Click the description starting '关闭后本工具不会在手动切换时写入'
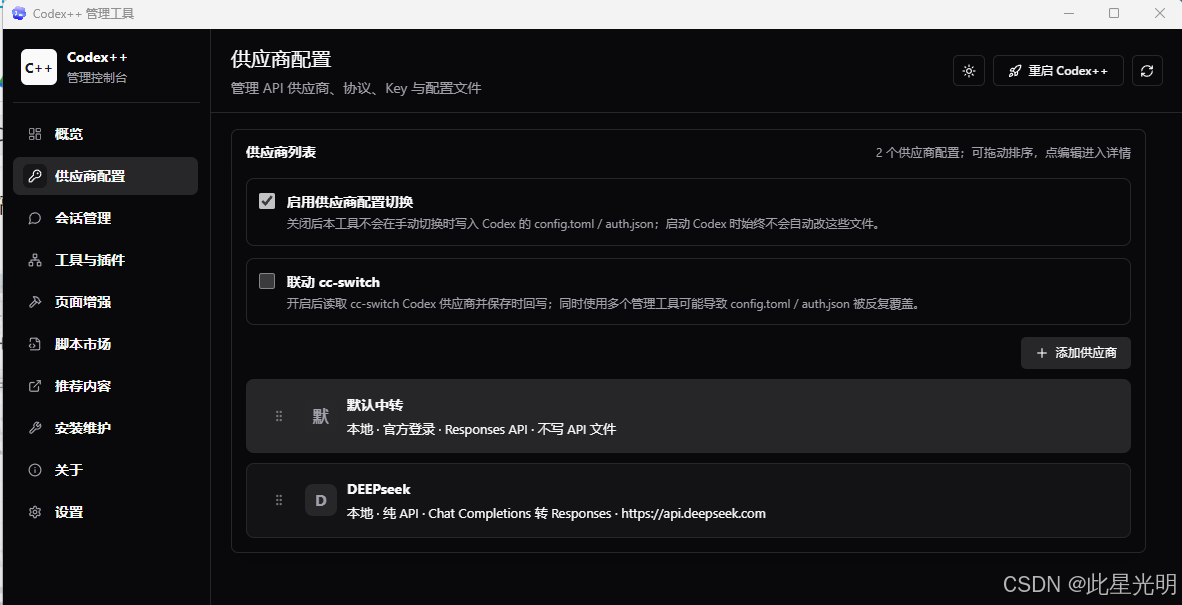Image resolution: width=1182 pixels, height=605 pixels. click(583, 224)
